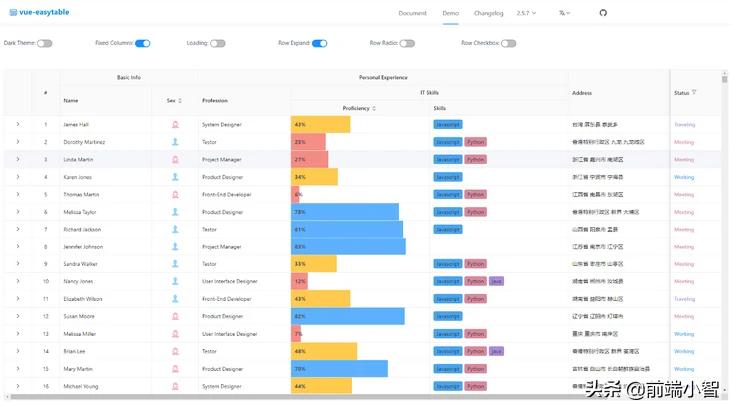Click James Hall's 43% proficiency bar
Viewport: 732px width, 411px height.
[320, 124]
